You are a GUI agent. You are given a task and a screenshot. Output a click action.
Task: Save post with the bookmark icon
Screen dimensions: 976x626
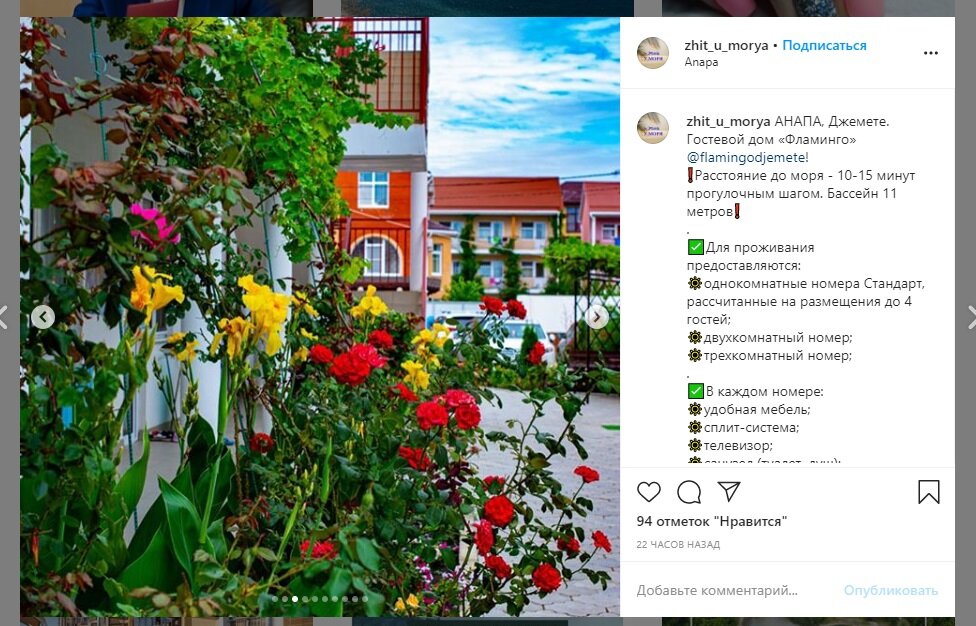click(x=929, y=492)
